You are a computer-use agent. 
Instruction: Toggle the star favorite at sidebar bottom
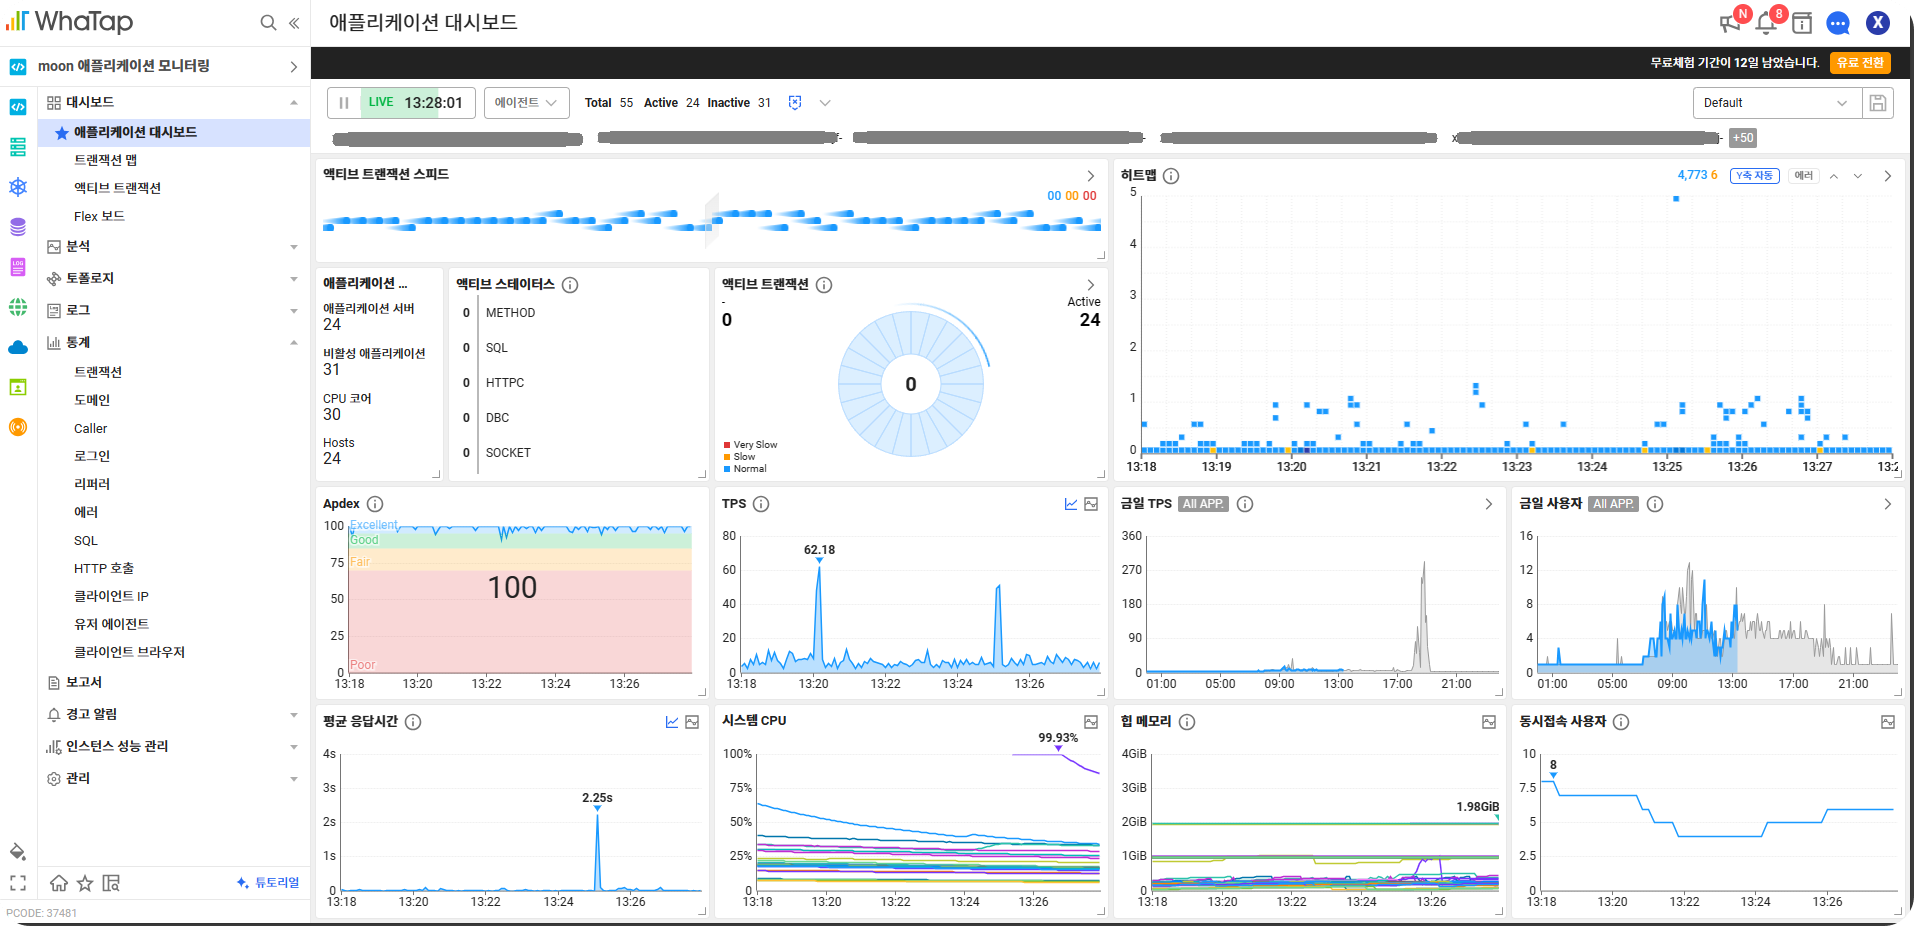point(85,883)
